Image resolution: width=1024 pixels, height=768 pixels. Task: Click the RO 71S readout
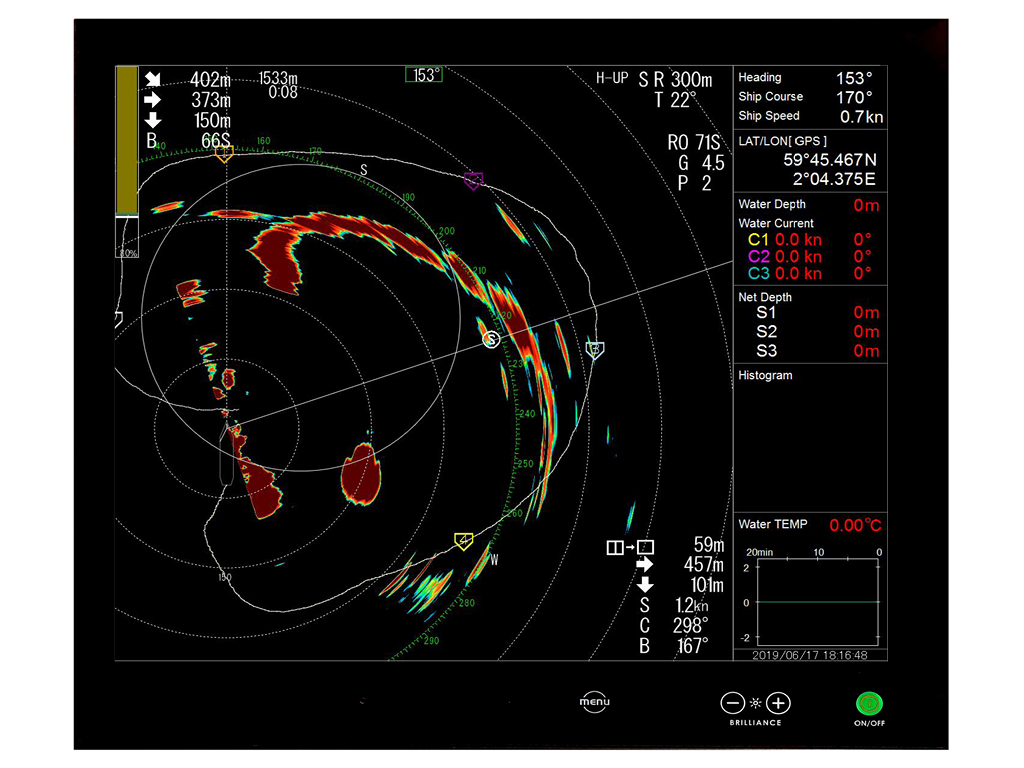click(x=694, y=142)
